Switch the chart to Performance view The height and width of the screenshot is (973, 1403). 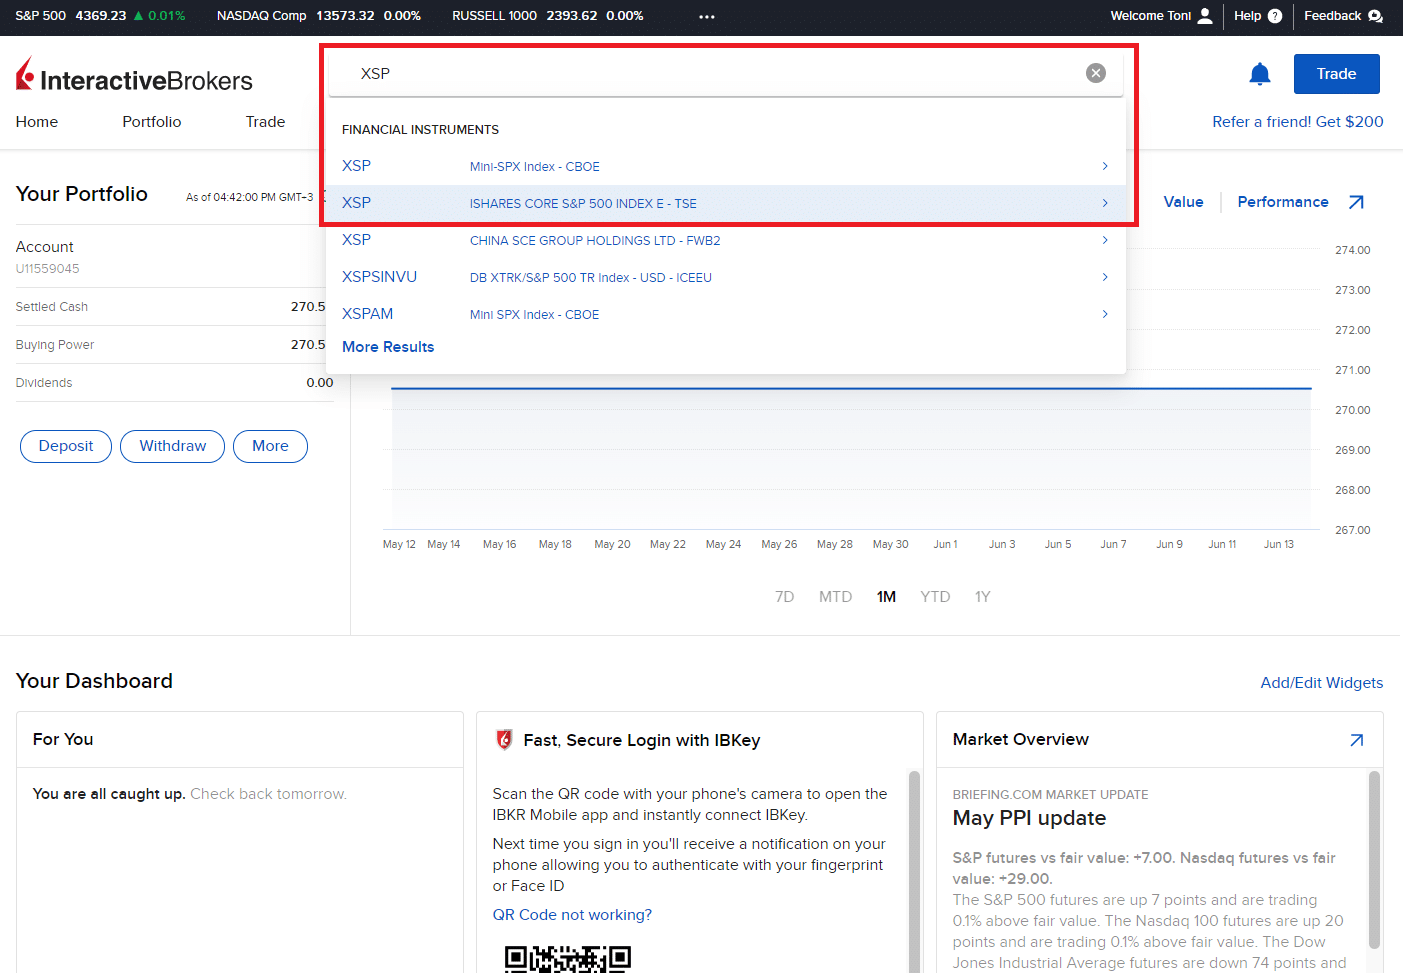click(1283, 202)
